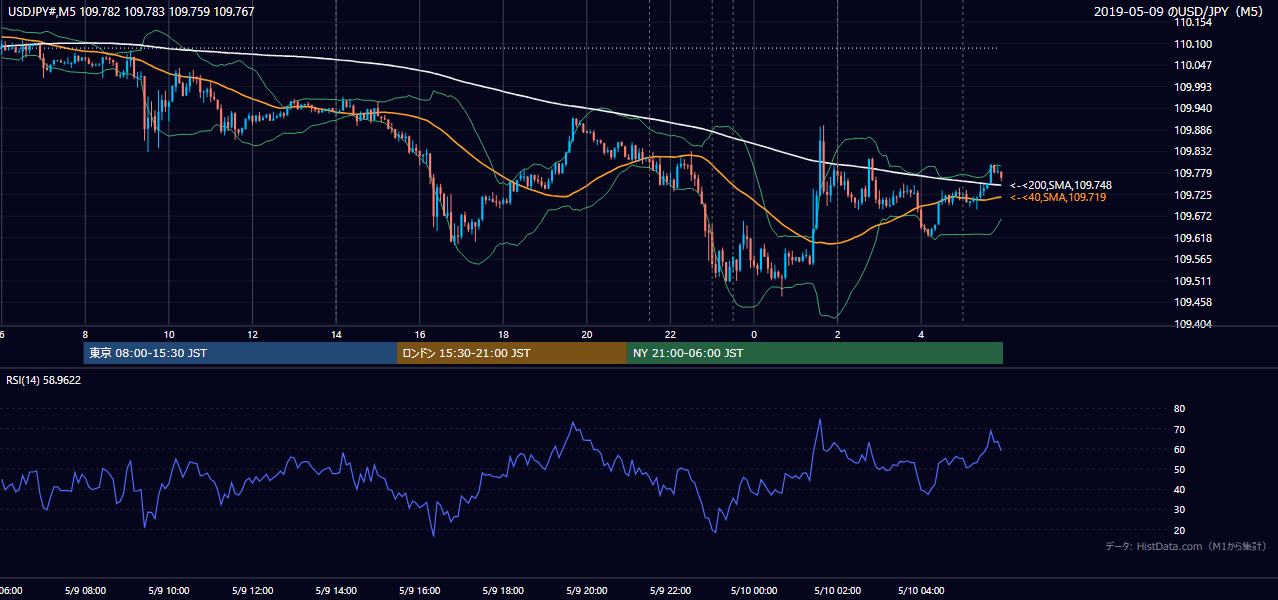This screenshot has width=1278, height=600.
Task: Click the HistData.com data source credit
Action: 1185,546
